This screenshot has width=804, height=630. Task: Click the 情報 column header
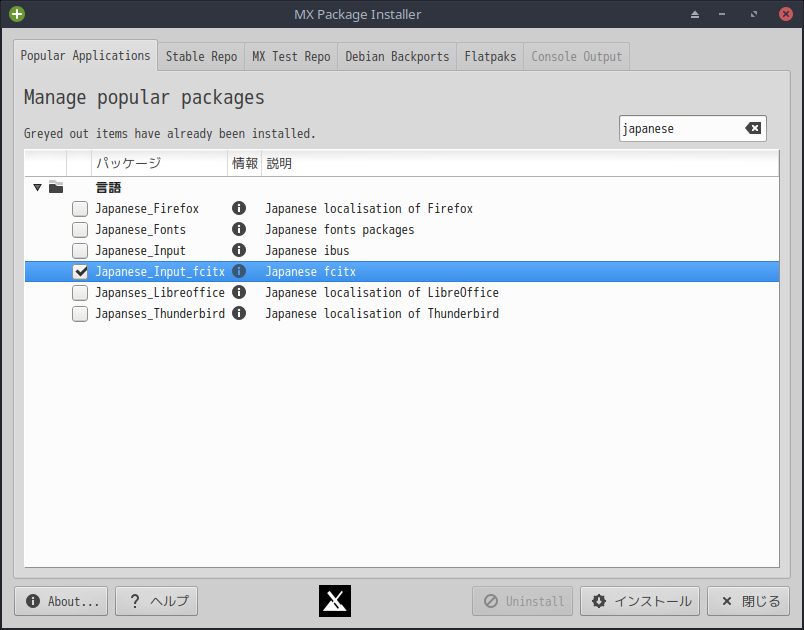click(245, 164)
